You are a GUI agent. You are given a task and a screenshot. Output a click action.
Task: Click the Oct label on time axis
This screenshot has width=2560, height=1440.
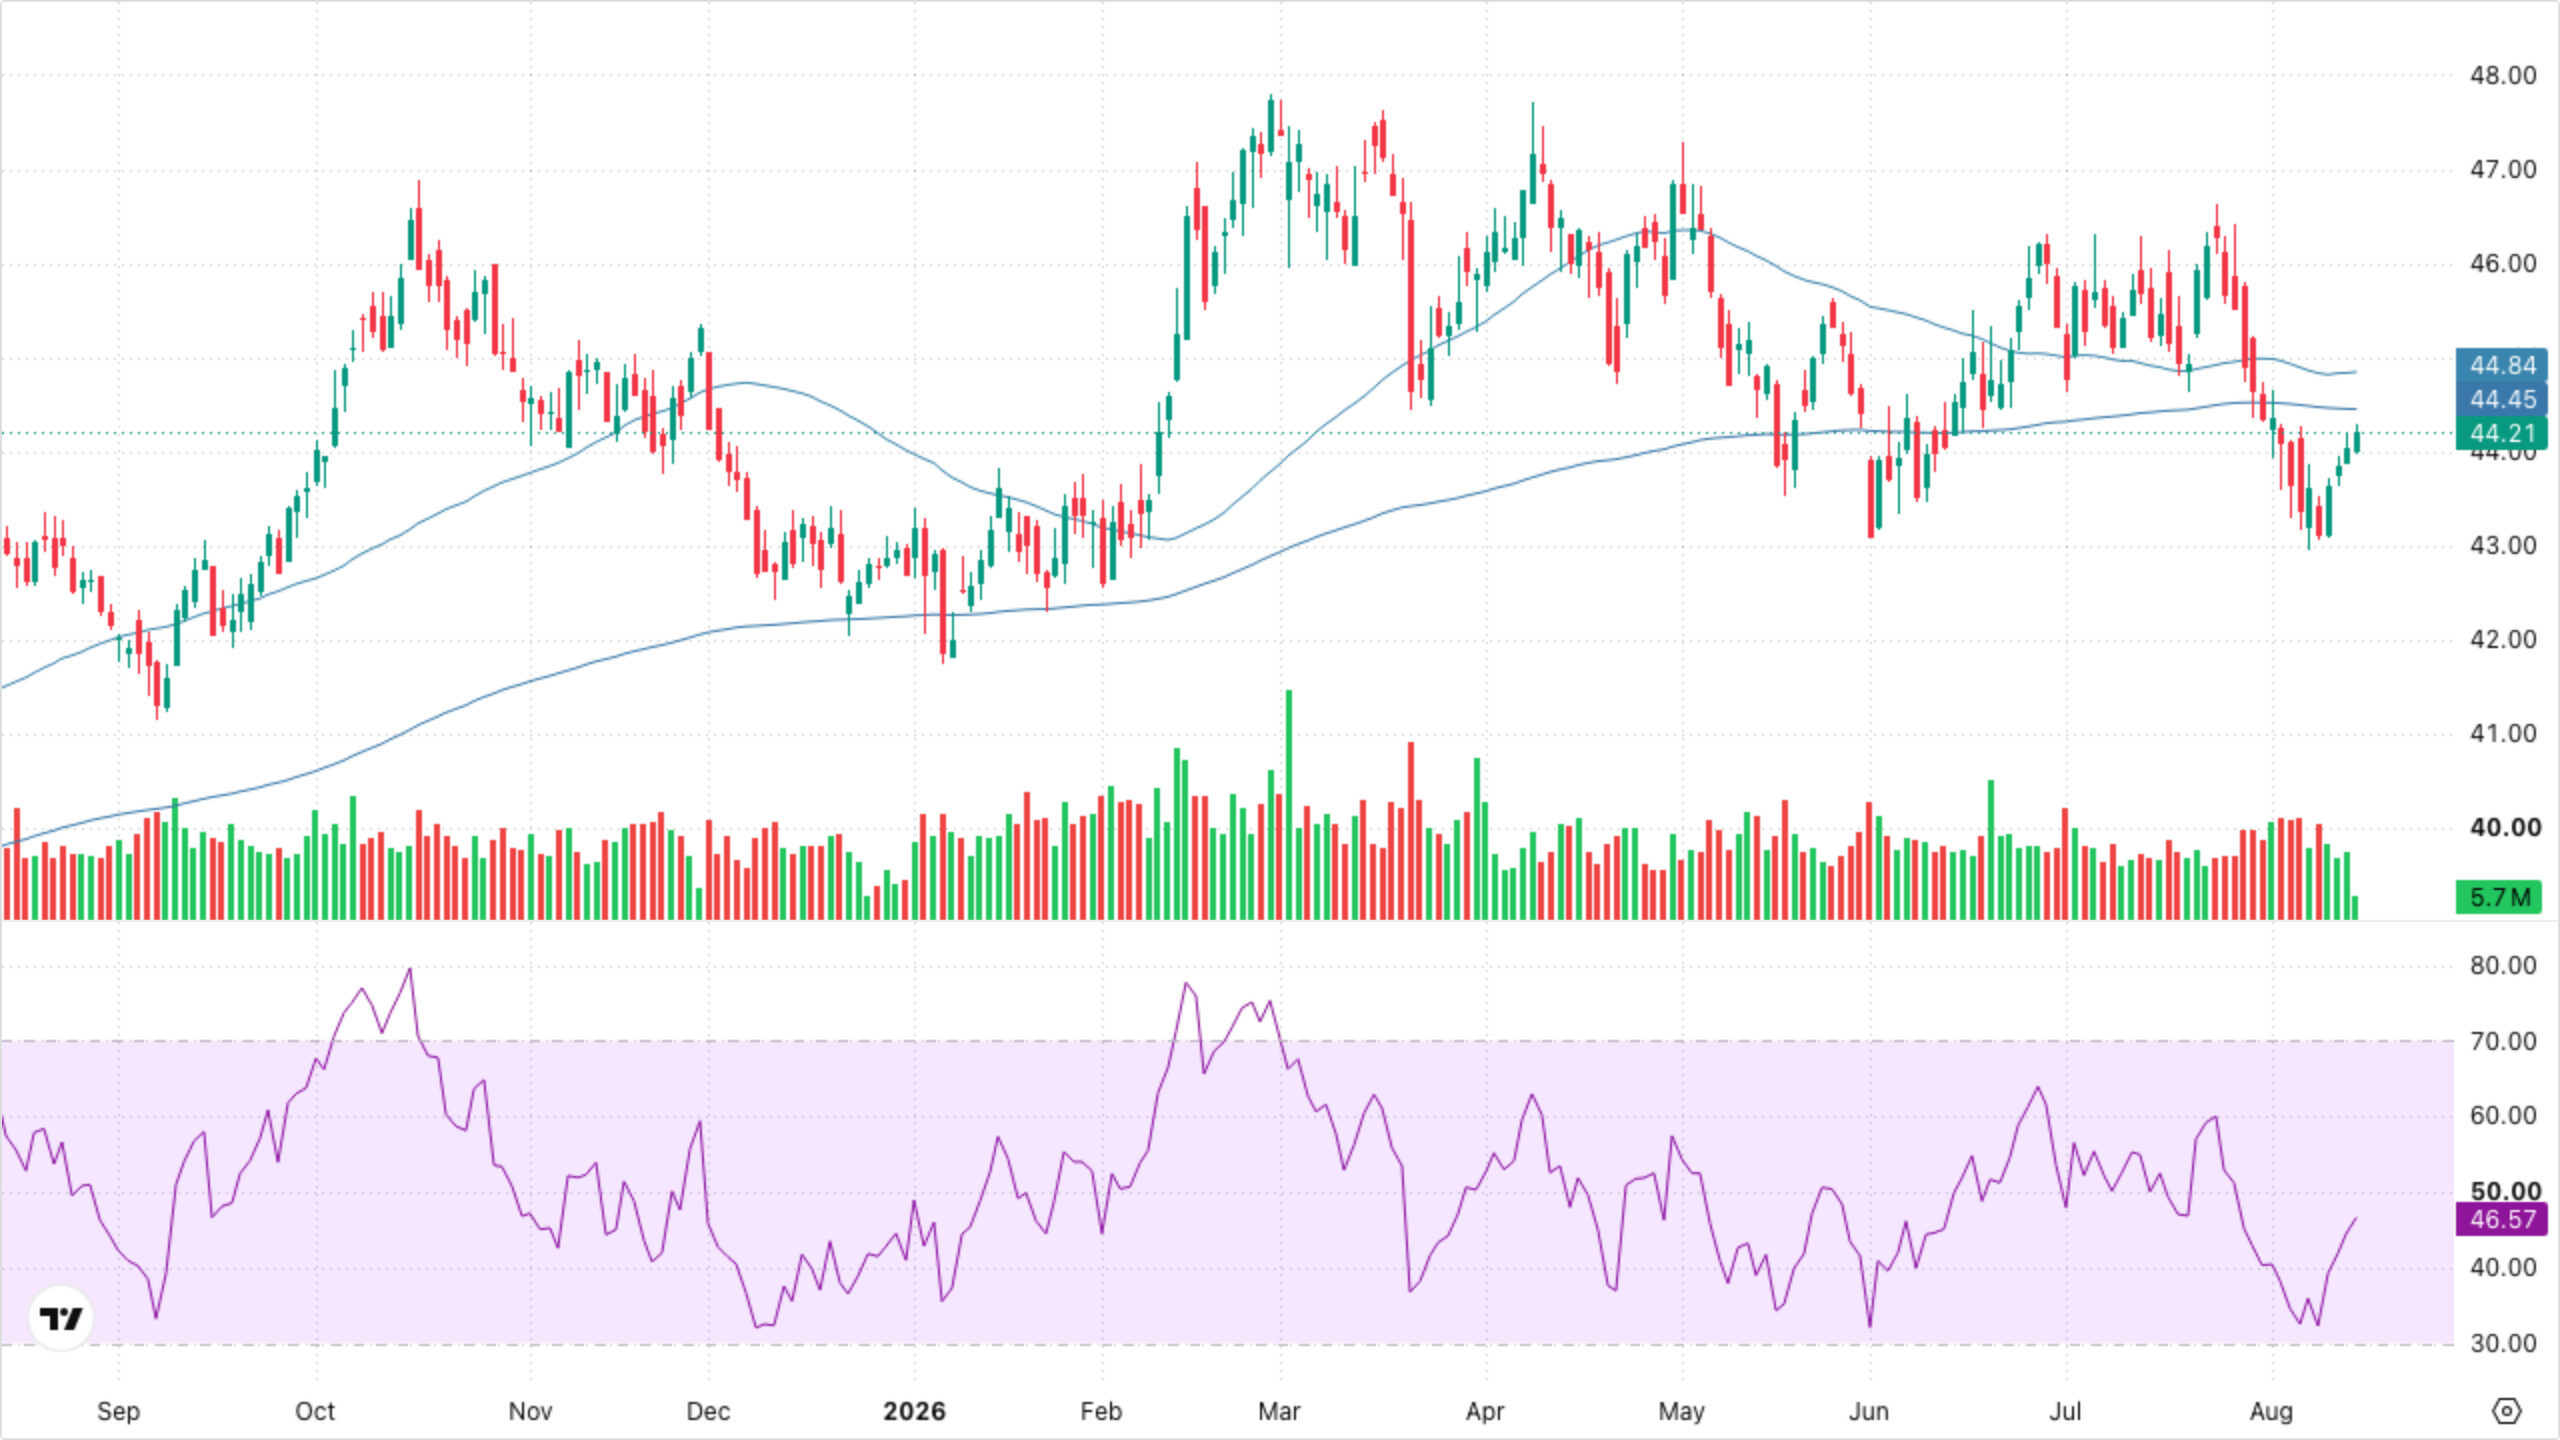tap(315, 1411)
